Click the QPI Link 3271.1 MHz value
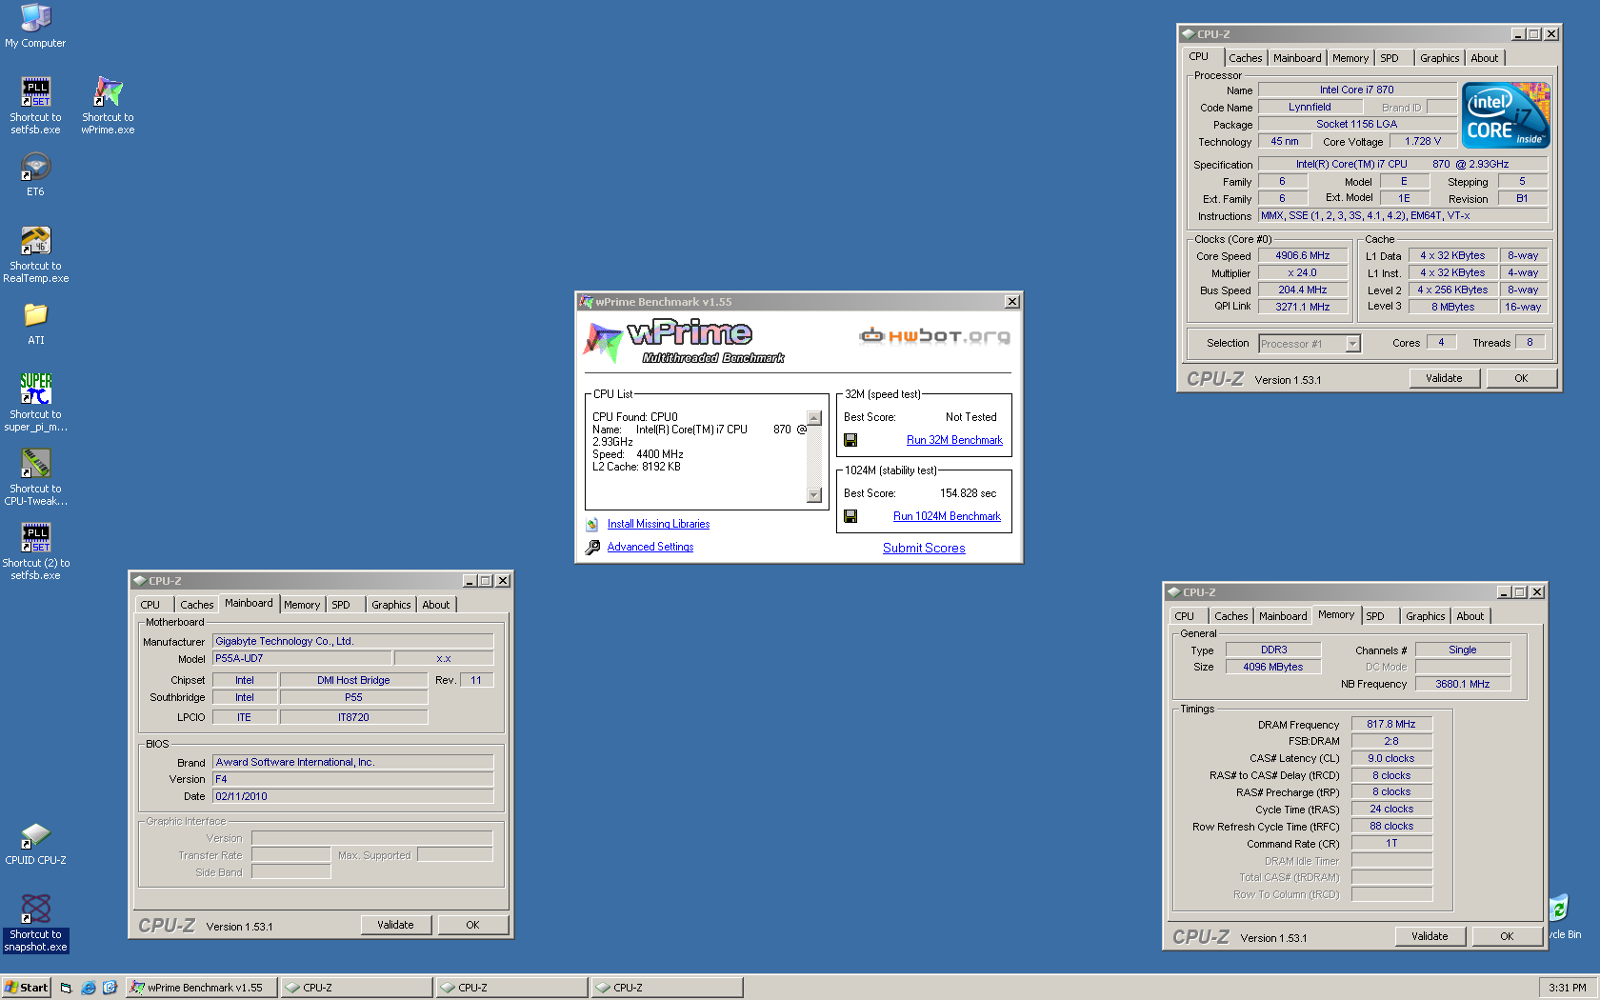The height and width of the screenshot is (1000, 1600). (1302, 307)
